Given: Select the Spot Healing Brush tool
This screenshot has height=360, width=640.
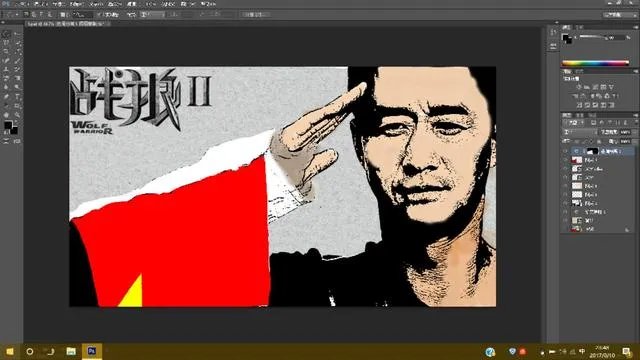Looking at the screenshot, I should pos(6,60).
